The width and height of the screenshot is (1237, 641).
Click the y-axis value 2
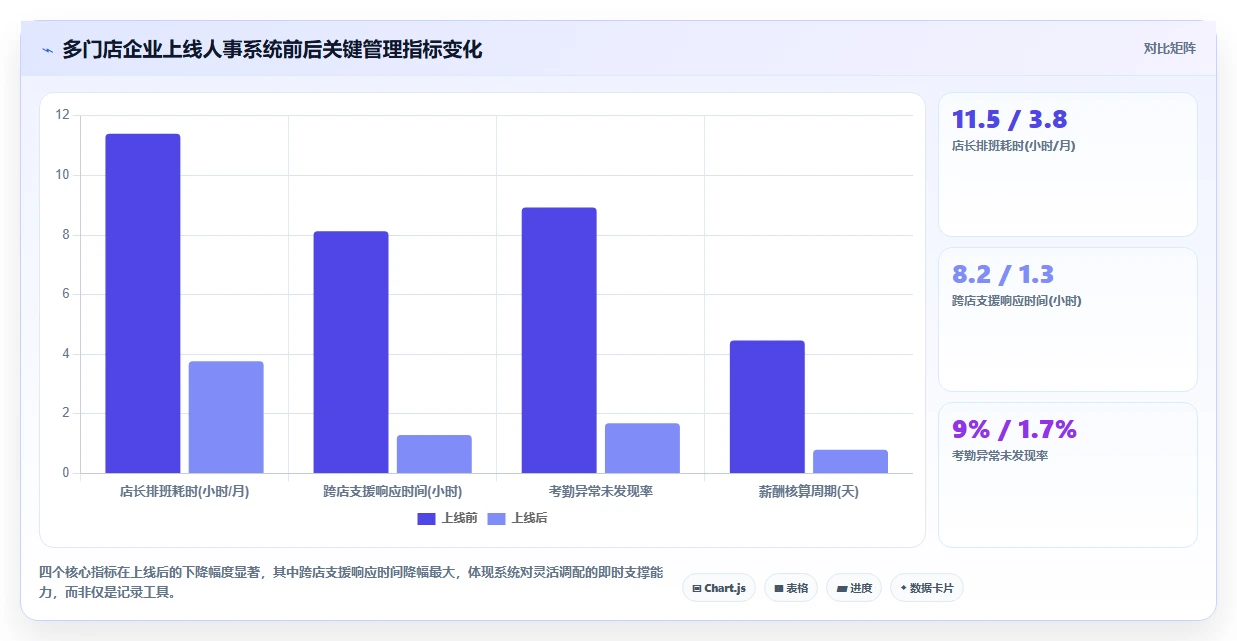coord(66,413)
